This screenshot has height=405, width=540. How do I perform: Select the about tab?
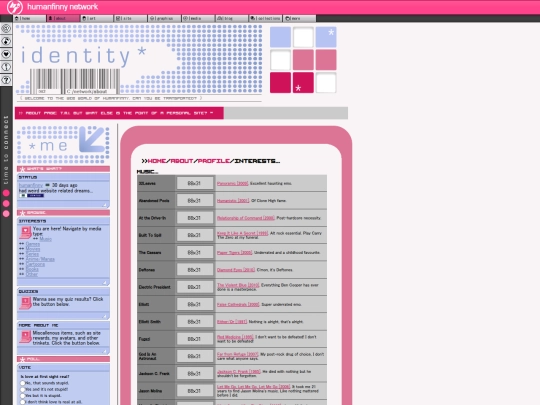(x=63, y=18)
